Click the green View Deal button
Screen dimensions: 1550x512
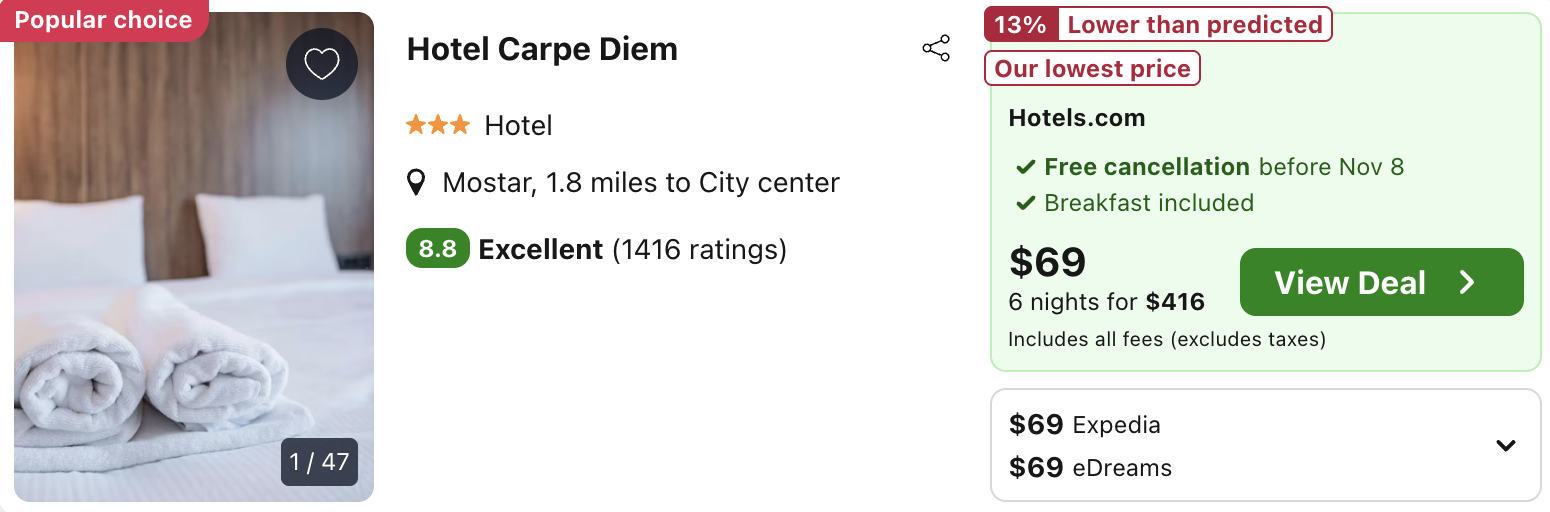tap(1381, 282)
